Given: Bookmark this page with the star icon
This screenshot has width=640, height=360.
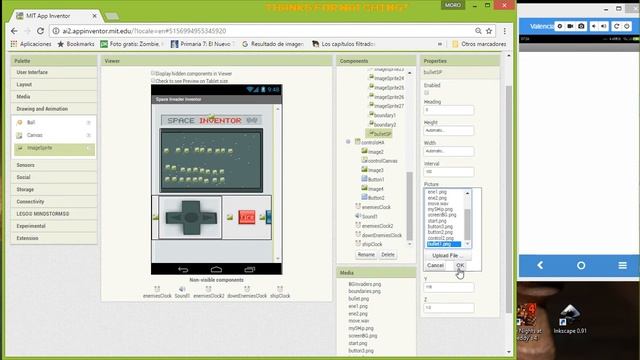Looking at the screenshot, I should 489,31.
